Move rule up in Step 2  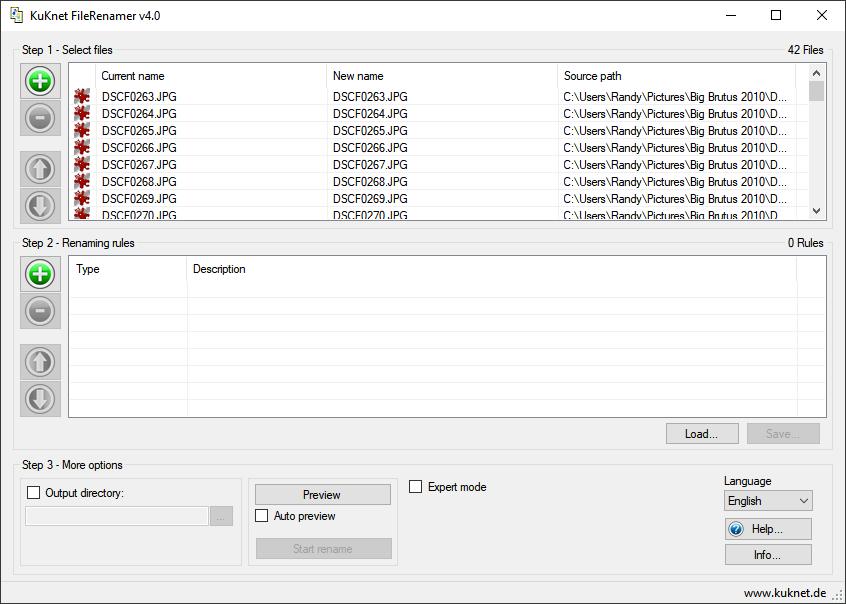click(x=40, y=362)
